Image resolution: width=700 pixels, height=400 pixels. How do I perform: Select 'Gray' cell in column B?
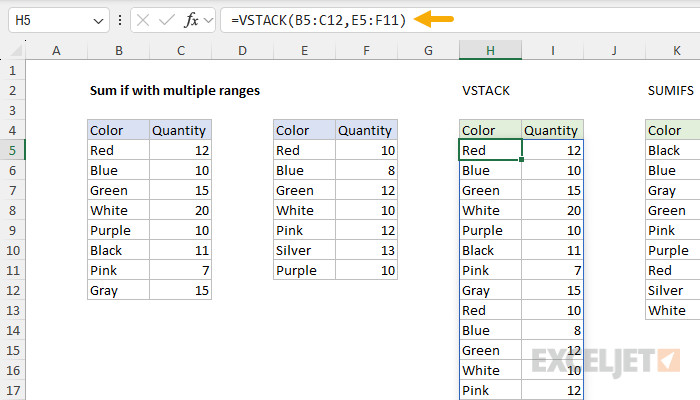[x=118, y=291]
